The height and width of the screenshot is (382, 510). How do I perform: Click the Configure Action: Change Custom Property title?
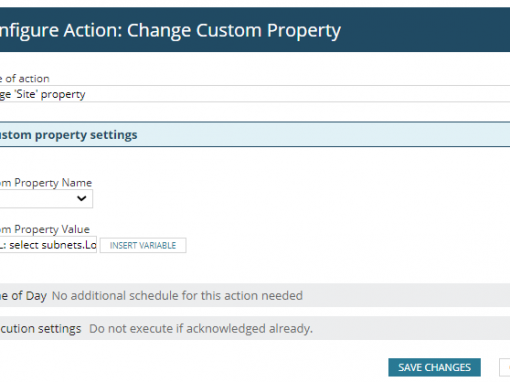pyautogui.click(x=170, y=30)
